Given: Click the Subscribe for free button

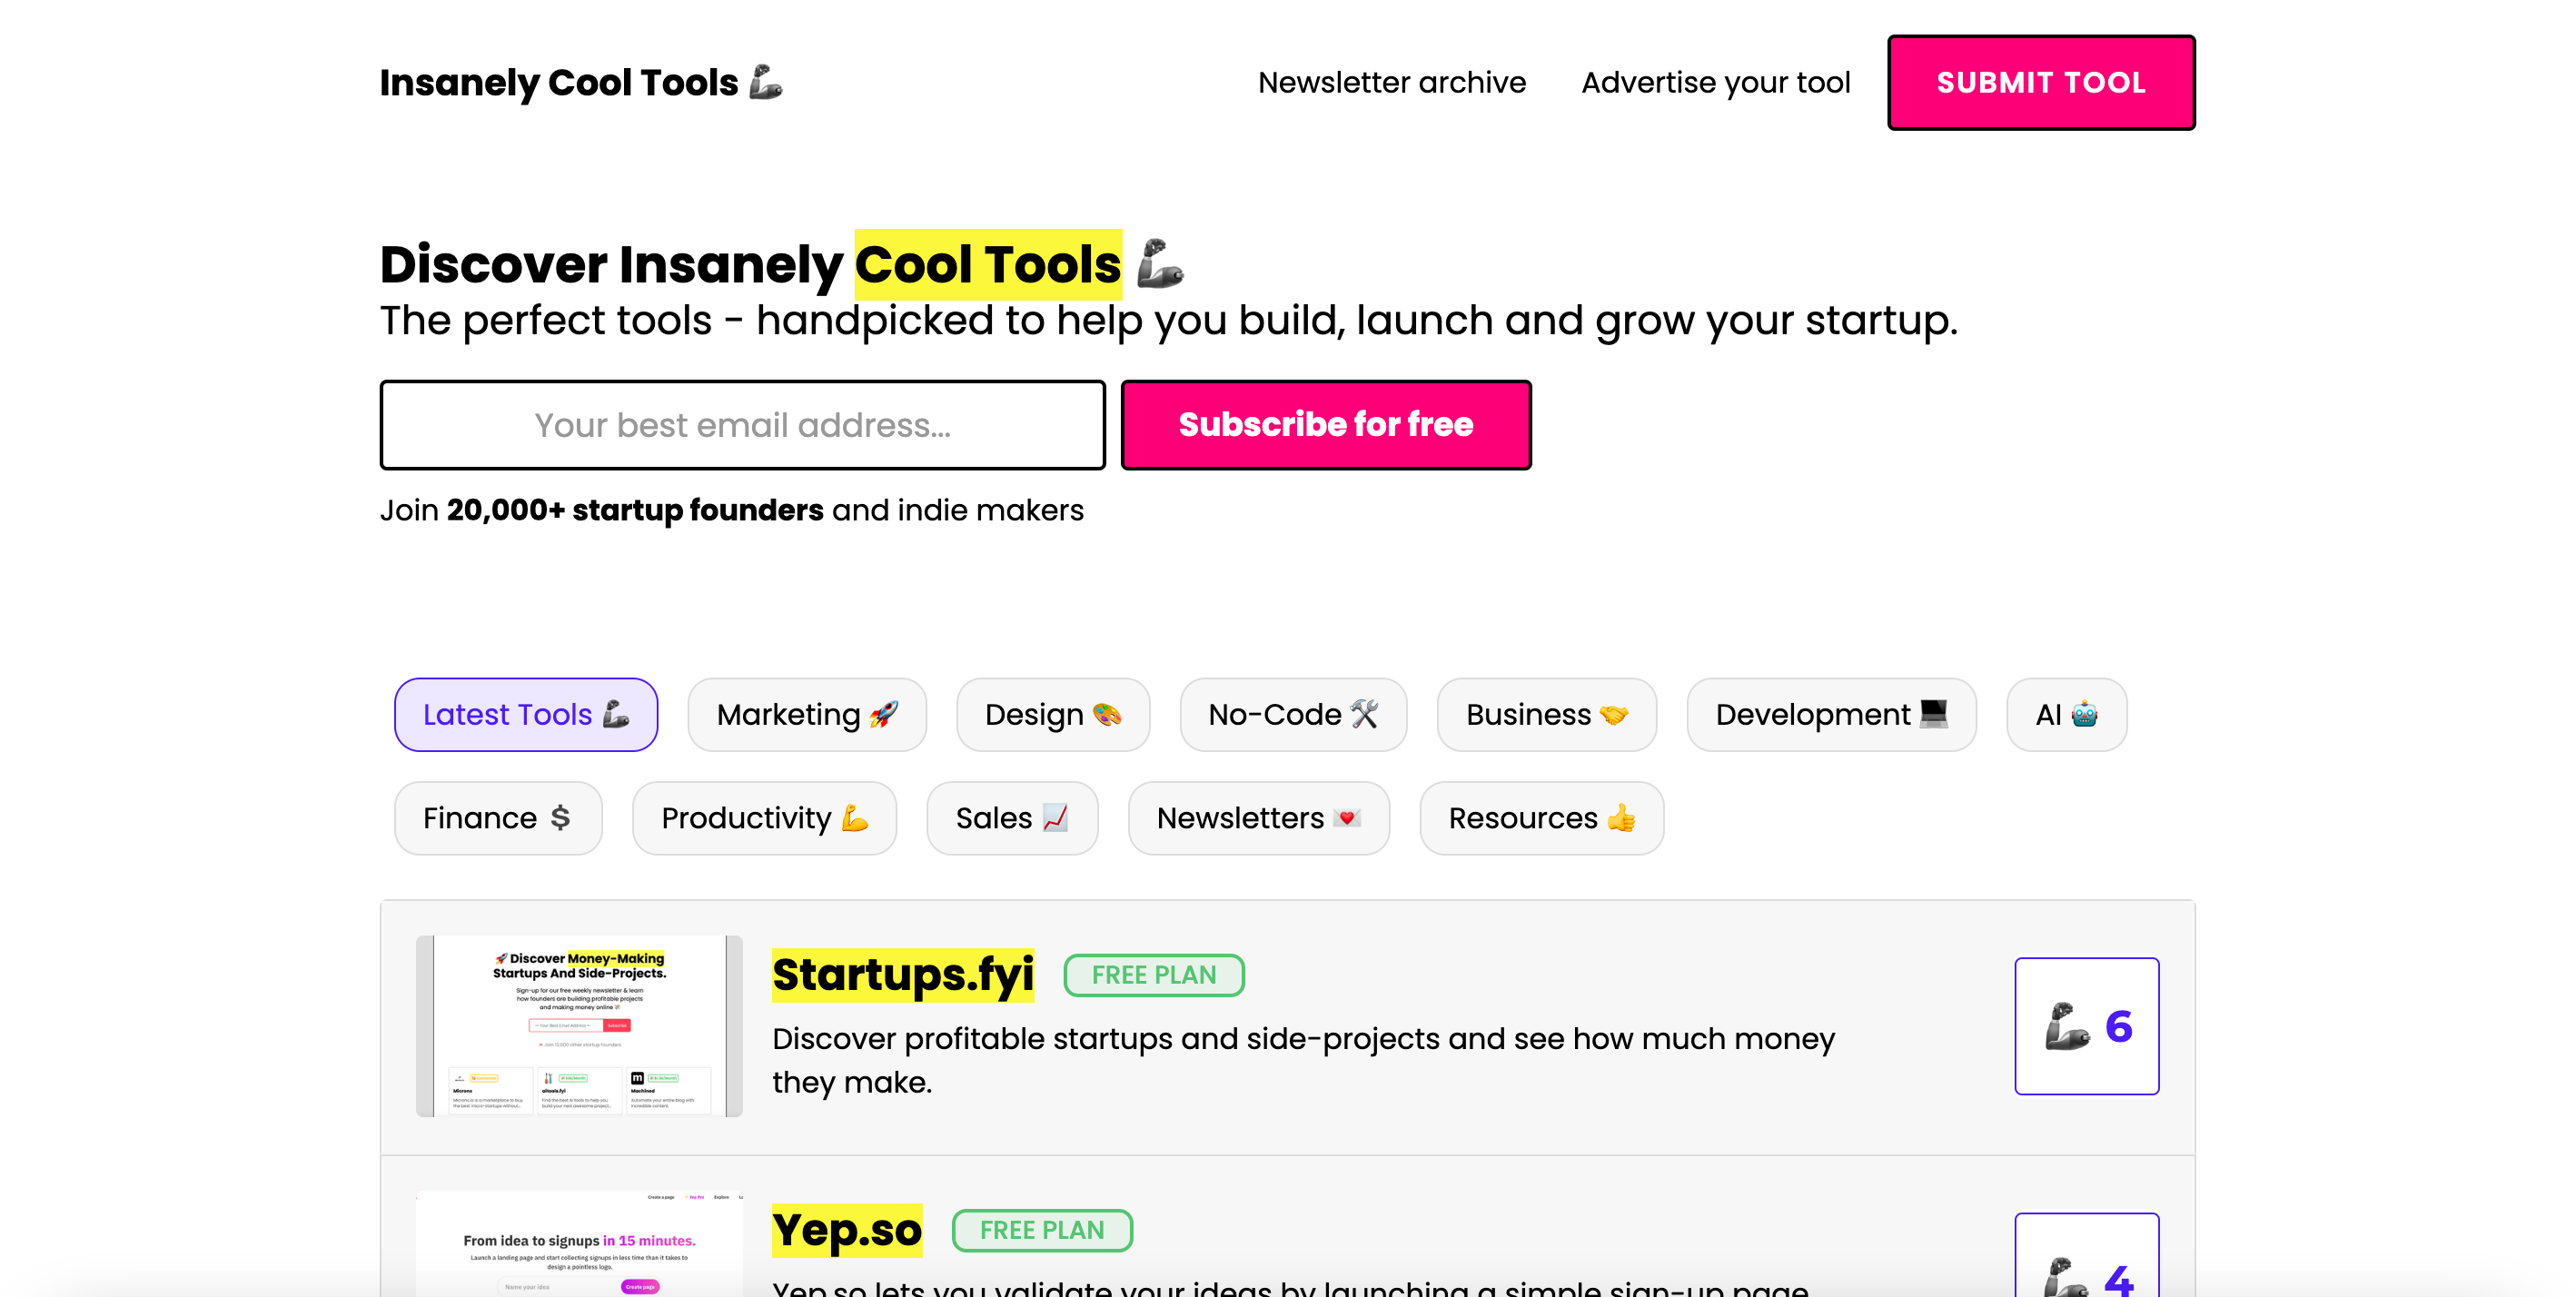Looking at the screenshot, I should [1326, 425].
